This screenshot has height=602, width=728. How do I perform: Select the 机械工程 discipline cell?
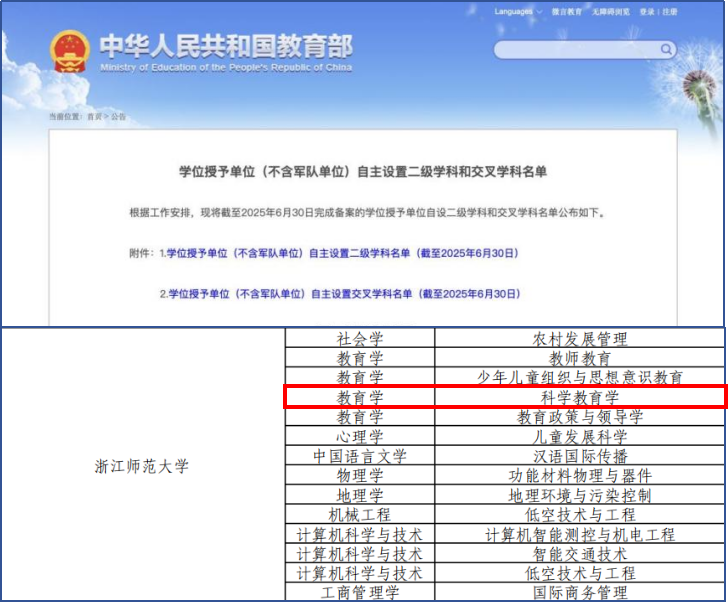click(359, 514)
